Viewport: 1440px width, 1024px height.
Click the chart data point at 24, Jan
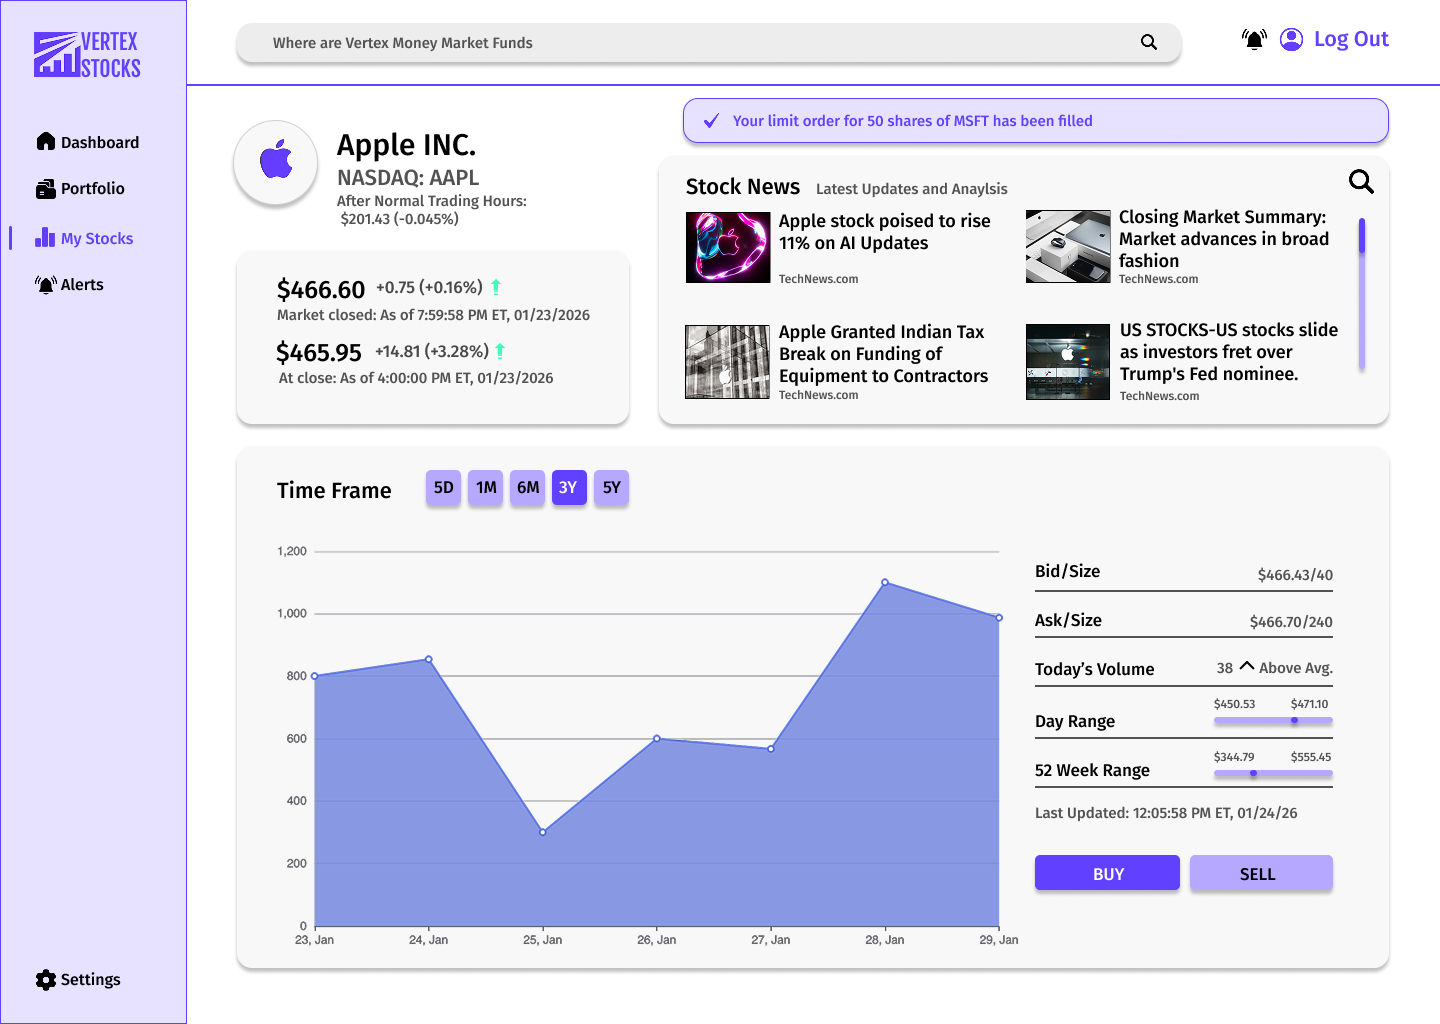[x=429, y=659]
